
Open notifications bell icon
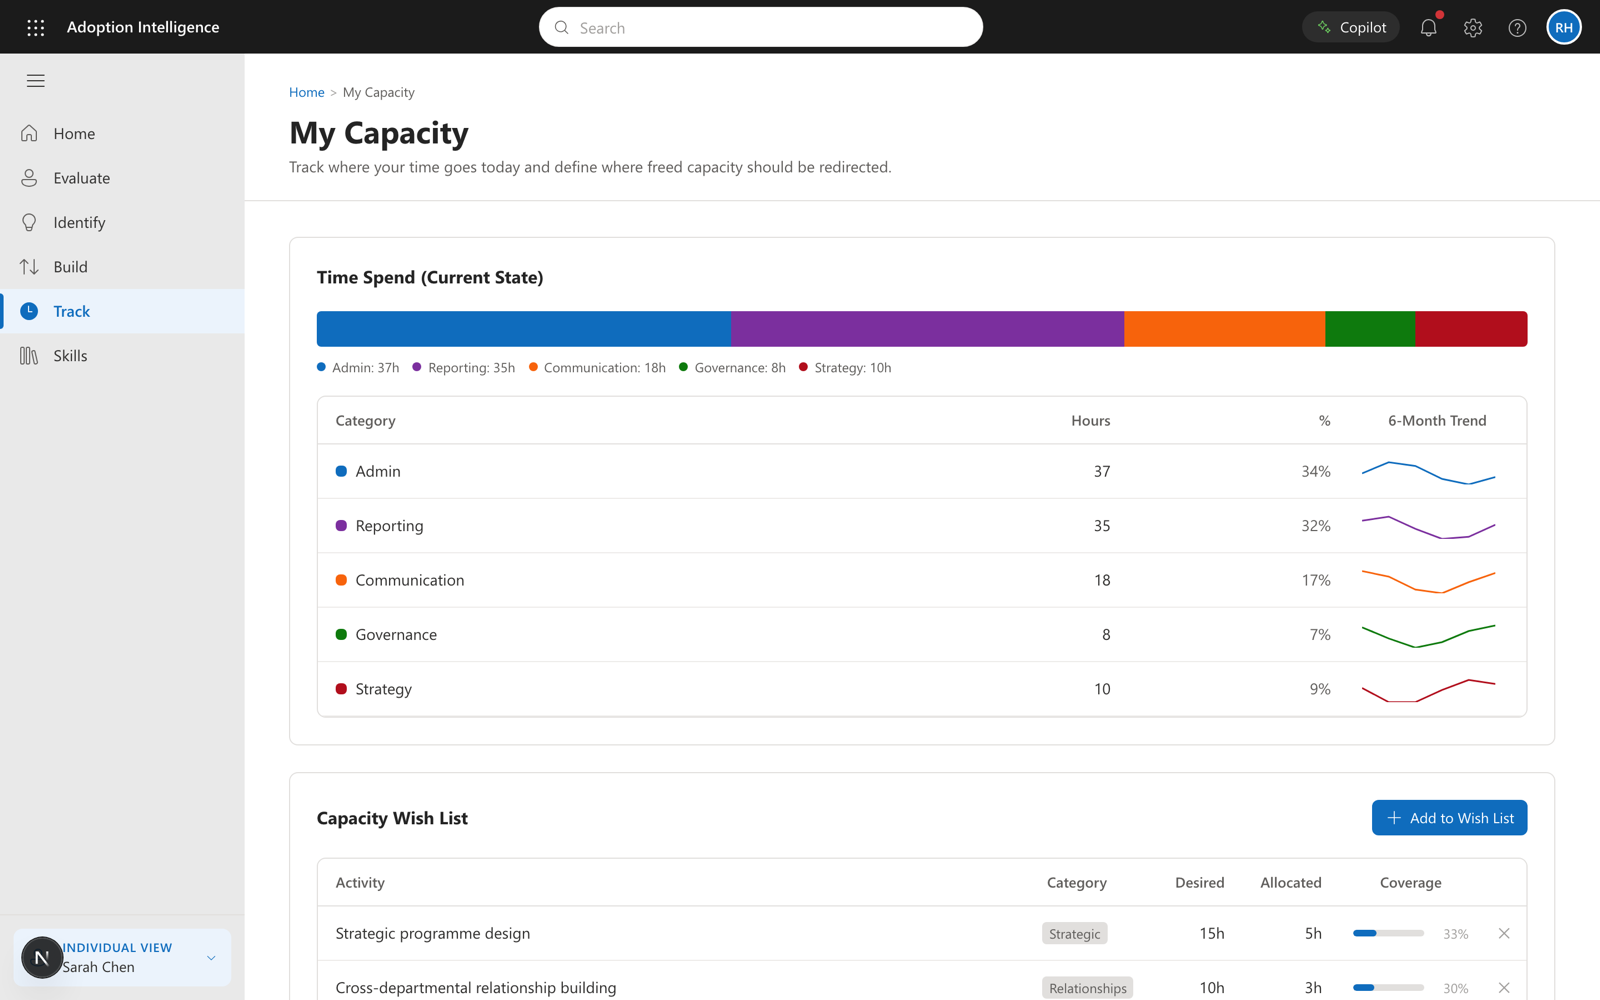pos(1428,28)
